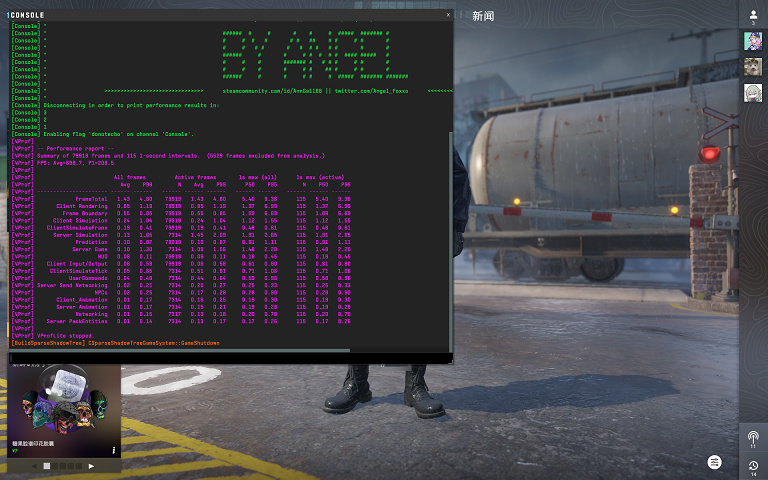Screen dimensions: 768x480
Task: Click the console vertical scrollbar
Action: [x=451, y=241]
